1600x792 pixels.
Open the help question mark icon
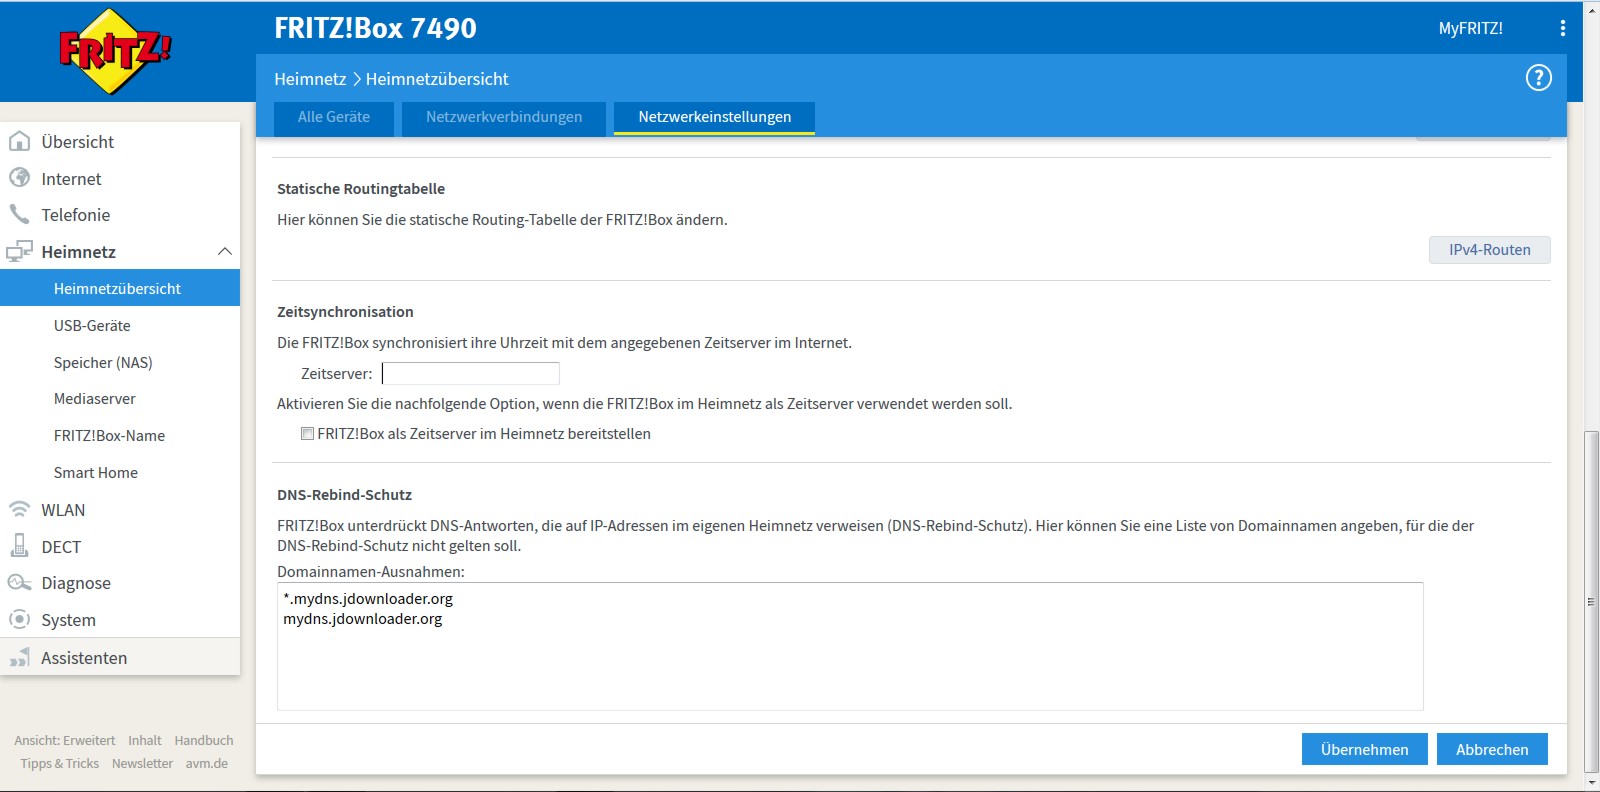[1538, 78]
